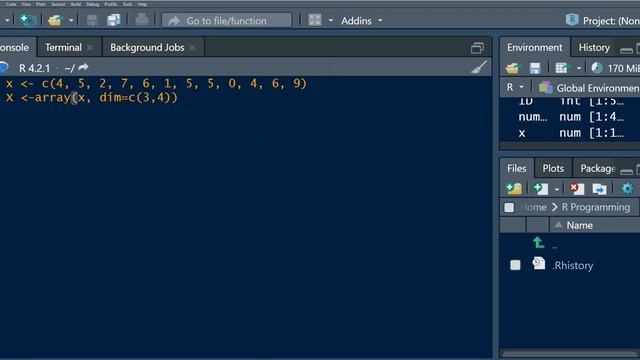The image size is (640, 360).
Task: Select the Files tab
Action: (x=516, y=168)
